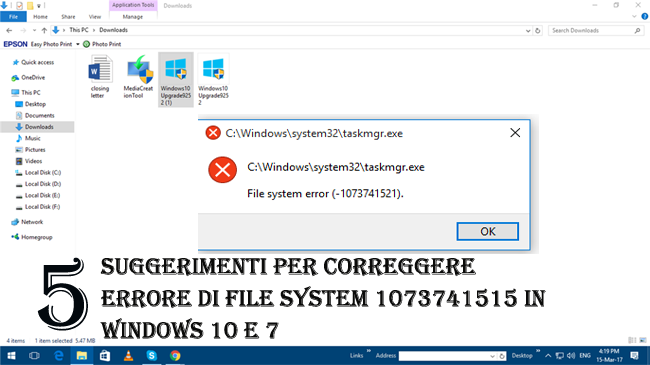Open the File ribbon tab

[13, 17]
